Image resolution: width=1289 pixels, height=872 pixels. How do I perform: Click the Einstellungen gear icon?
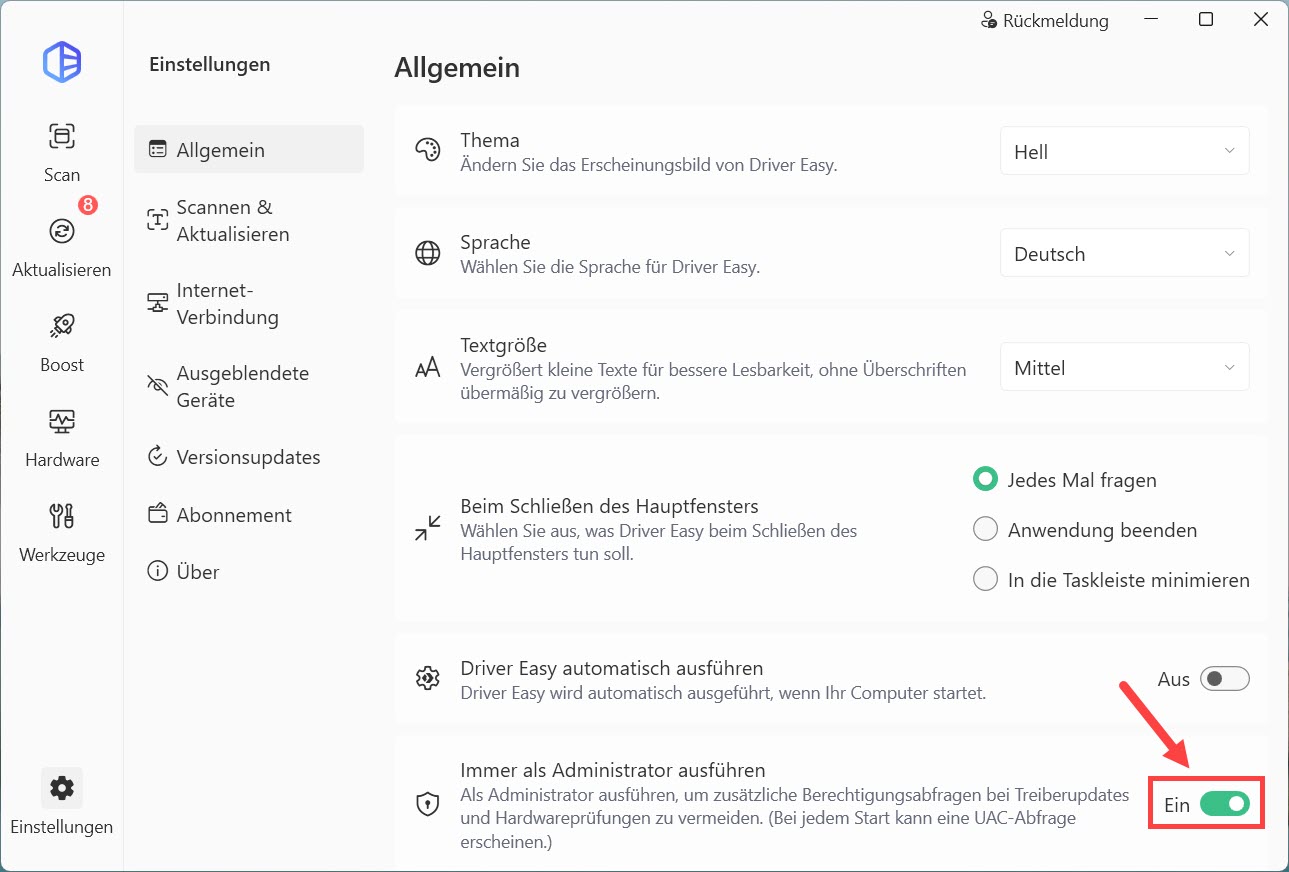point(62,788)
